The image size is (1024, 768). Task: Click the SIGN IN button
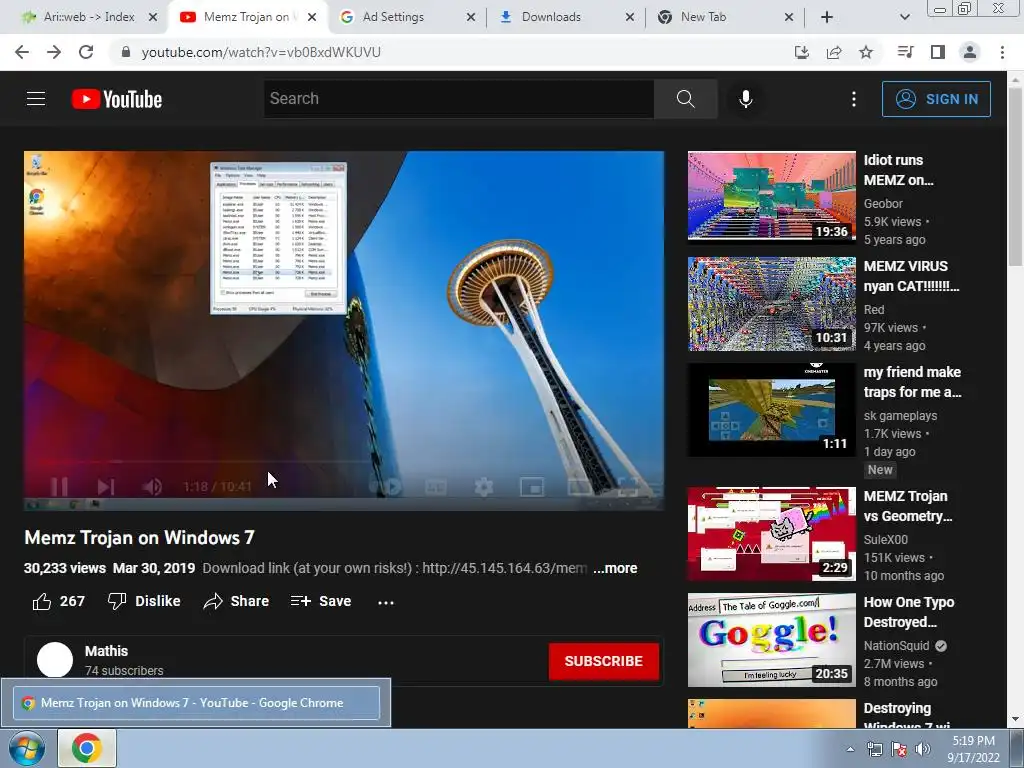click(936, 99)
